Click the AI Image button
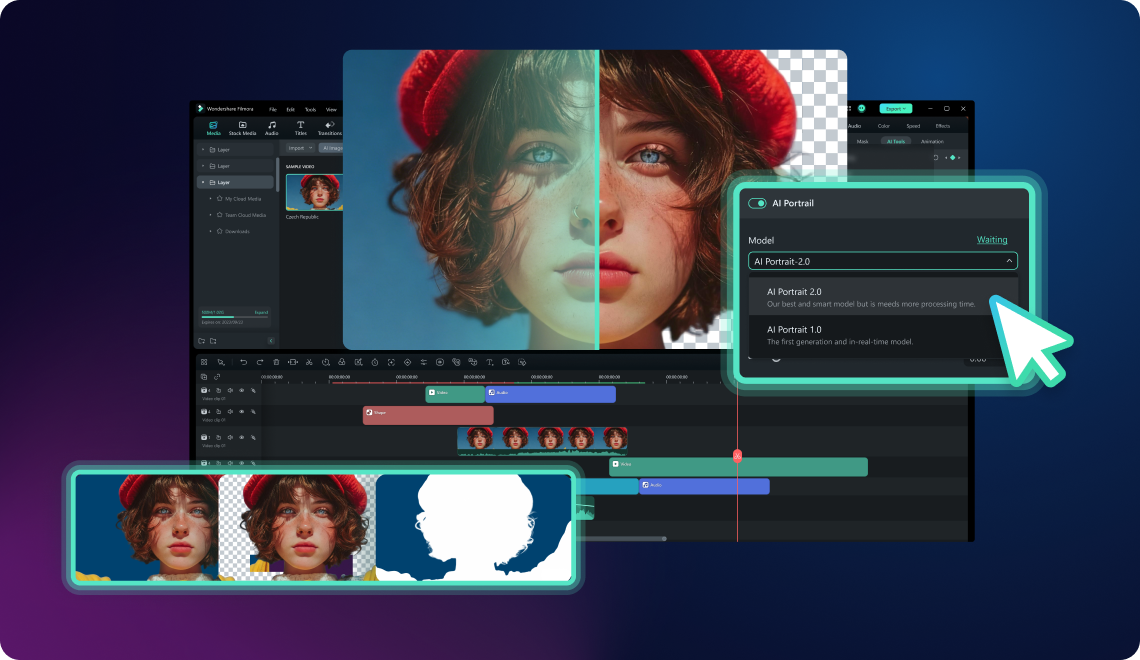1140x660 pixels. [332, 148]
